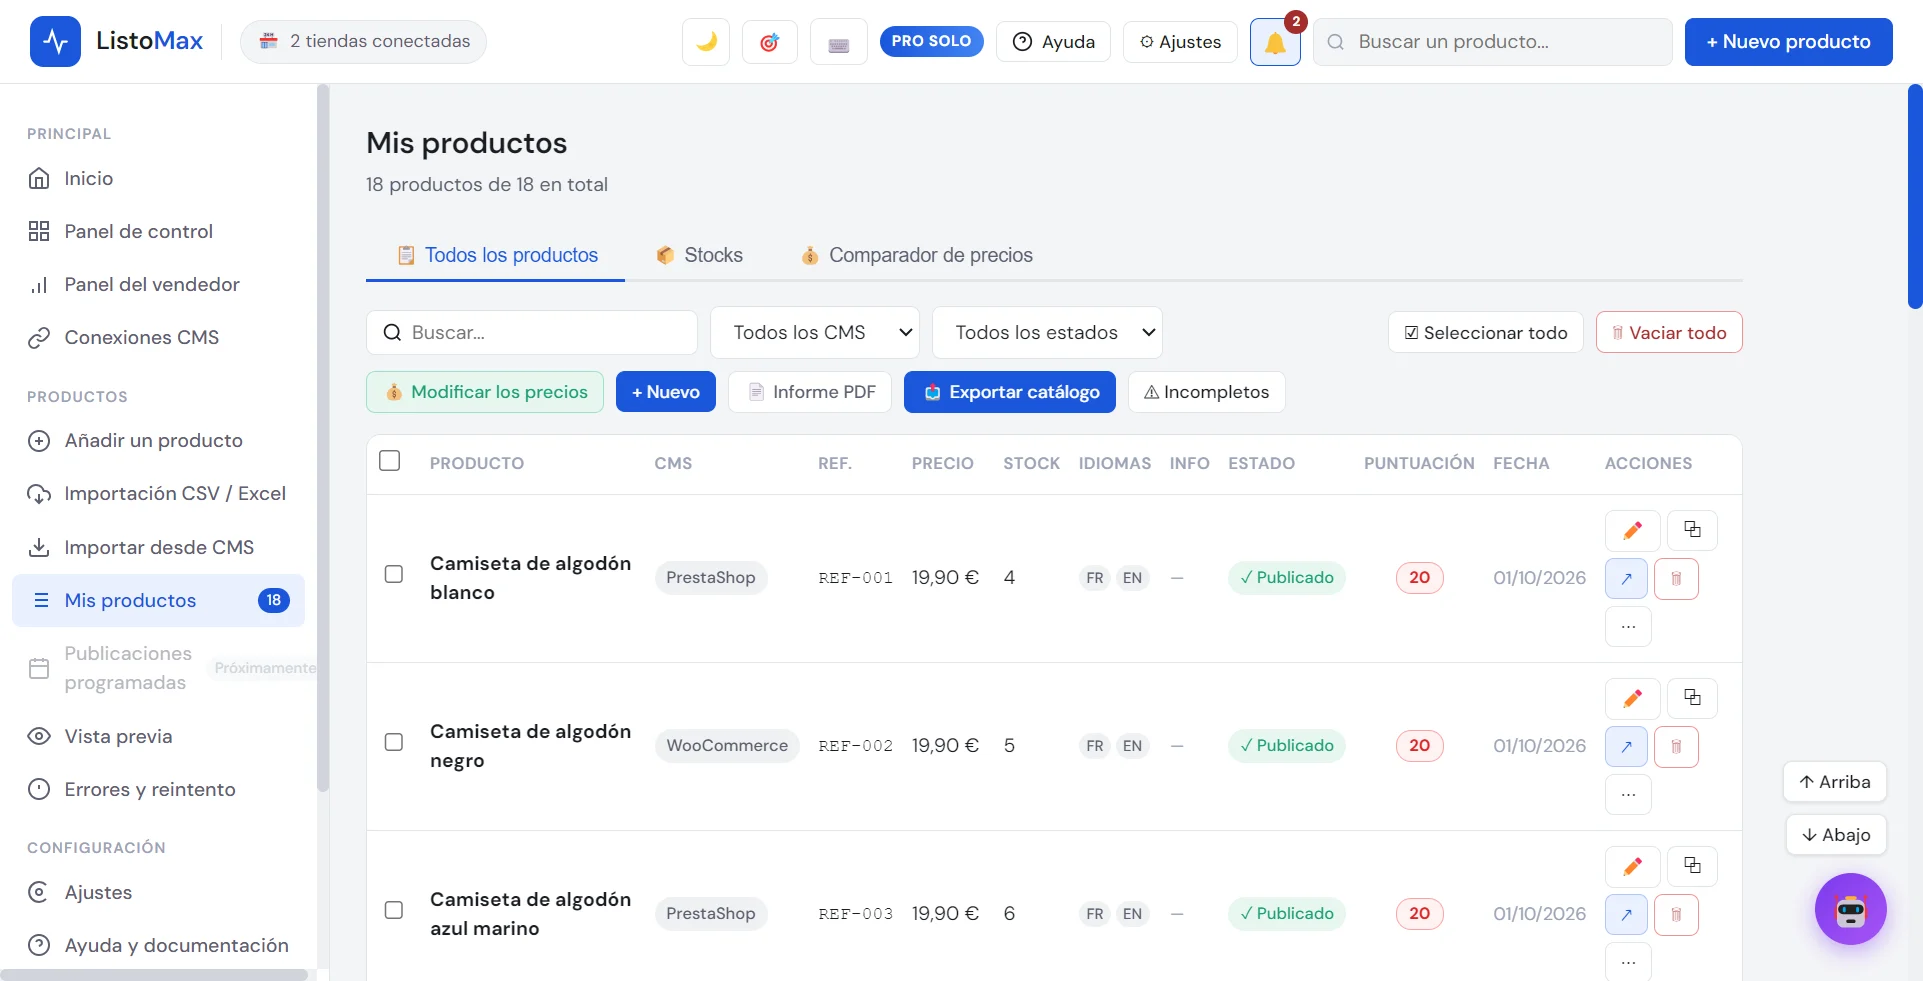Edit Camiseta azul marino with pencil icon

tap(1632, 866)
